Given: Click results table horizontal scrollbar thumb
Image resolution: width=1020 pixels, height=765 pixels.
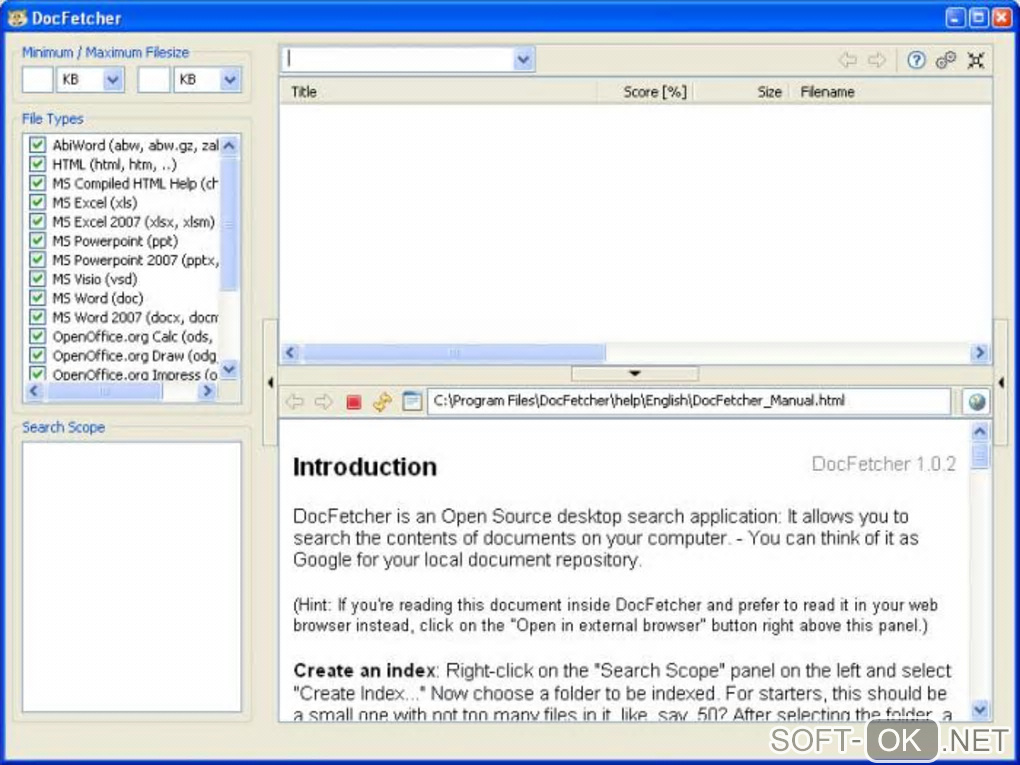Looking at the screenshot, I should click(x=454, y=353).
